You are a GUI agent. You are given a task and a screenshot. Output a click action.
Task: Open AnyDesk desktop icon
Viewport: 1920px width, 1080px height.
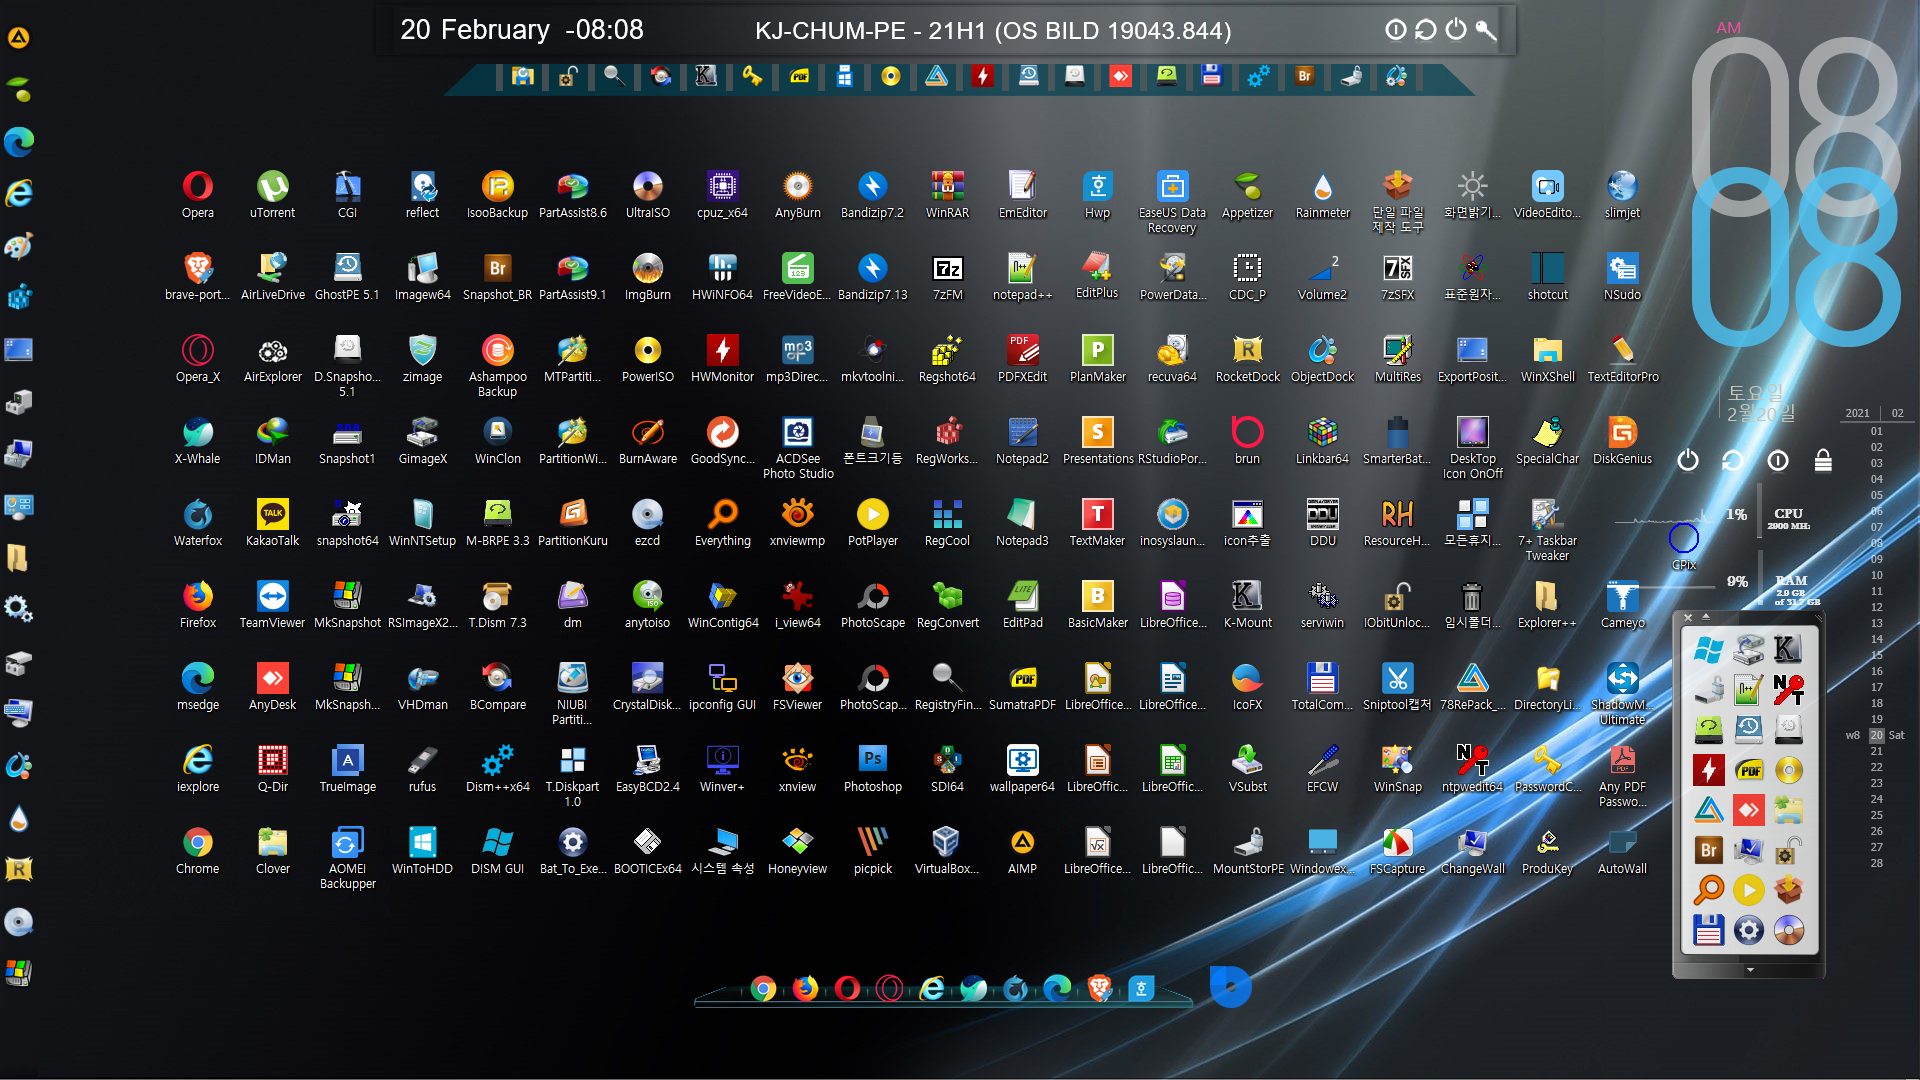click(x=272, y=686)
